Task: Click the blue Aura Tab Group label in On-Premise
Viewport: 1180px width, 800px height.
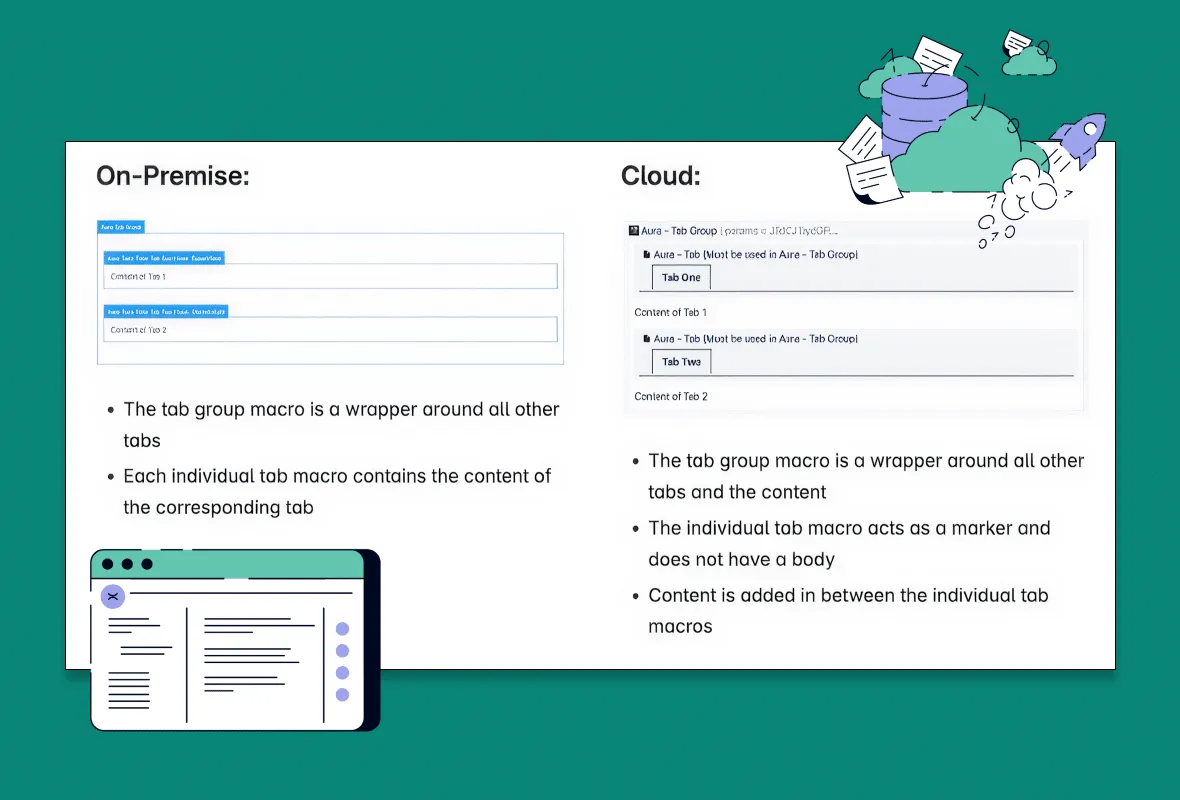Action: coord(122,227)
